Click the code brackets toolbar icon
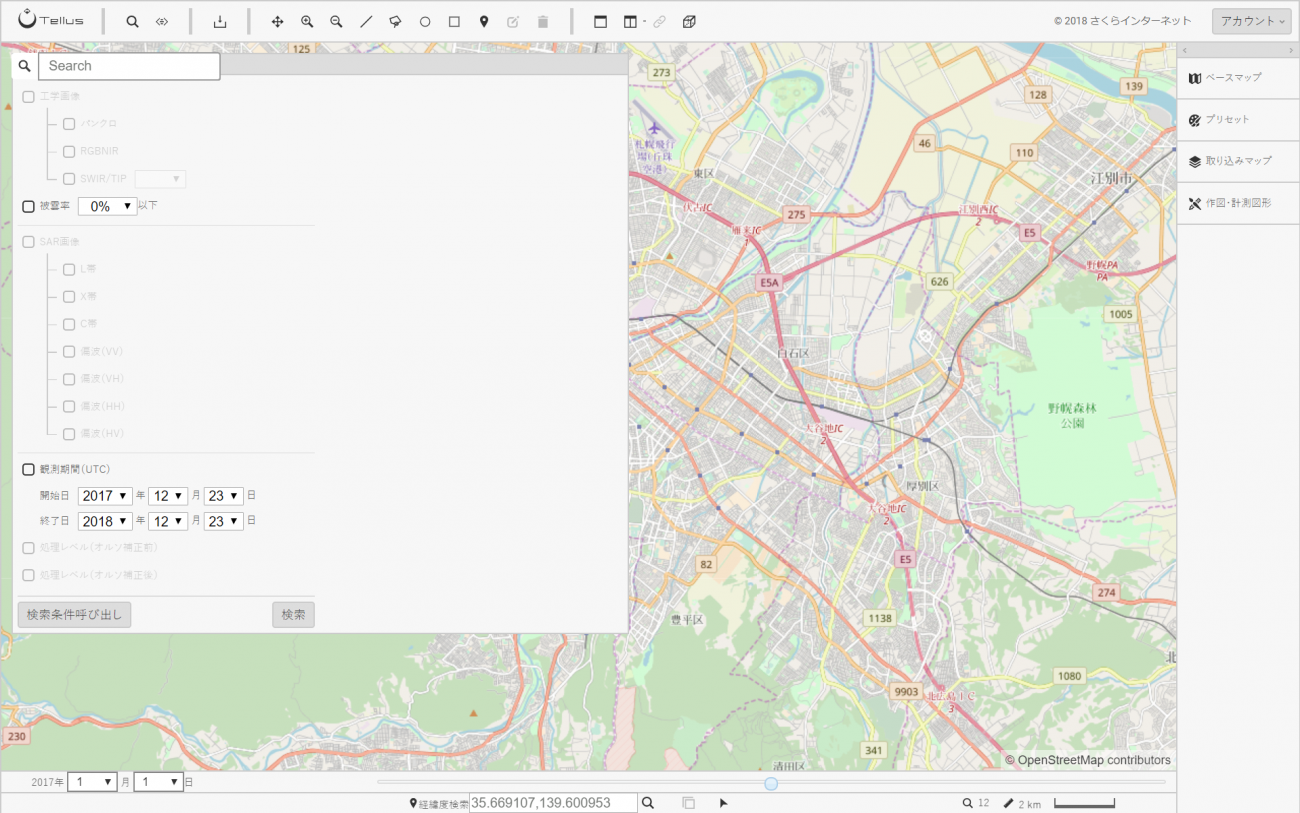The width and height of the screenshot is (1300, 813). [x=162, y=21]
